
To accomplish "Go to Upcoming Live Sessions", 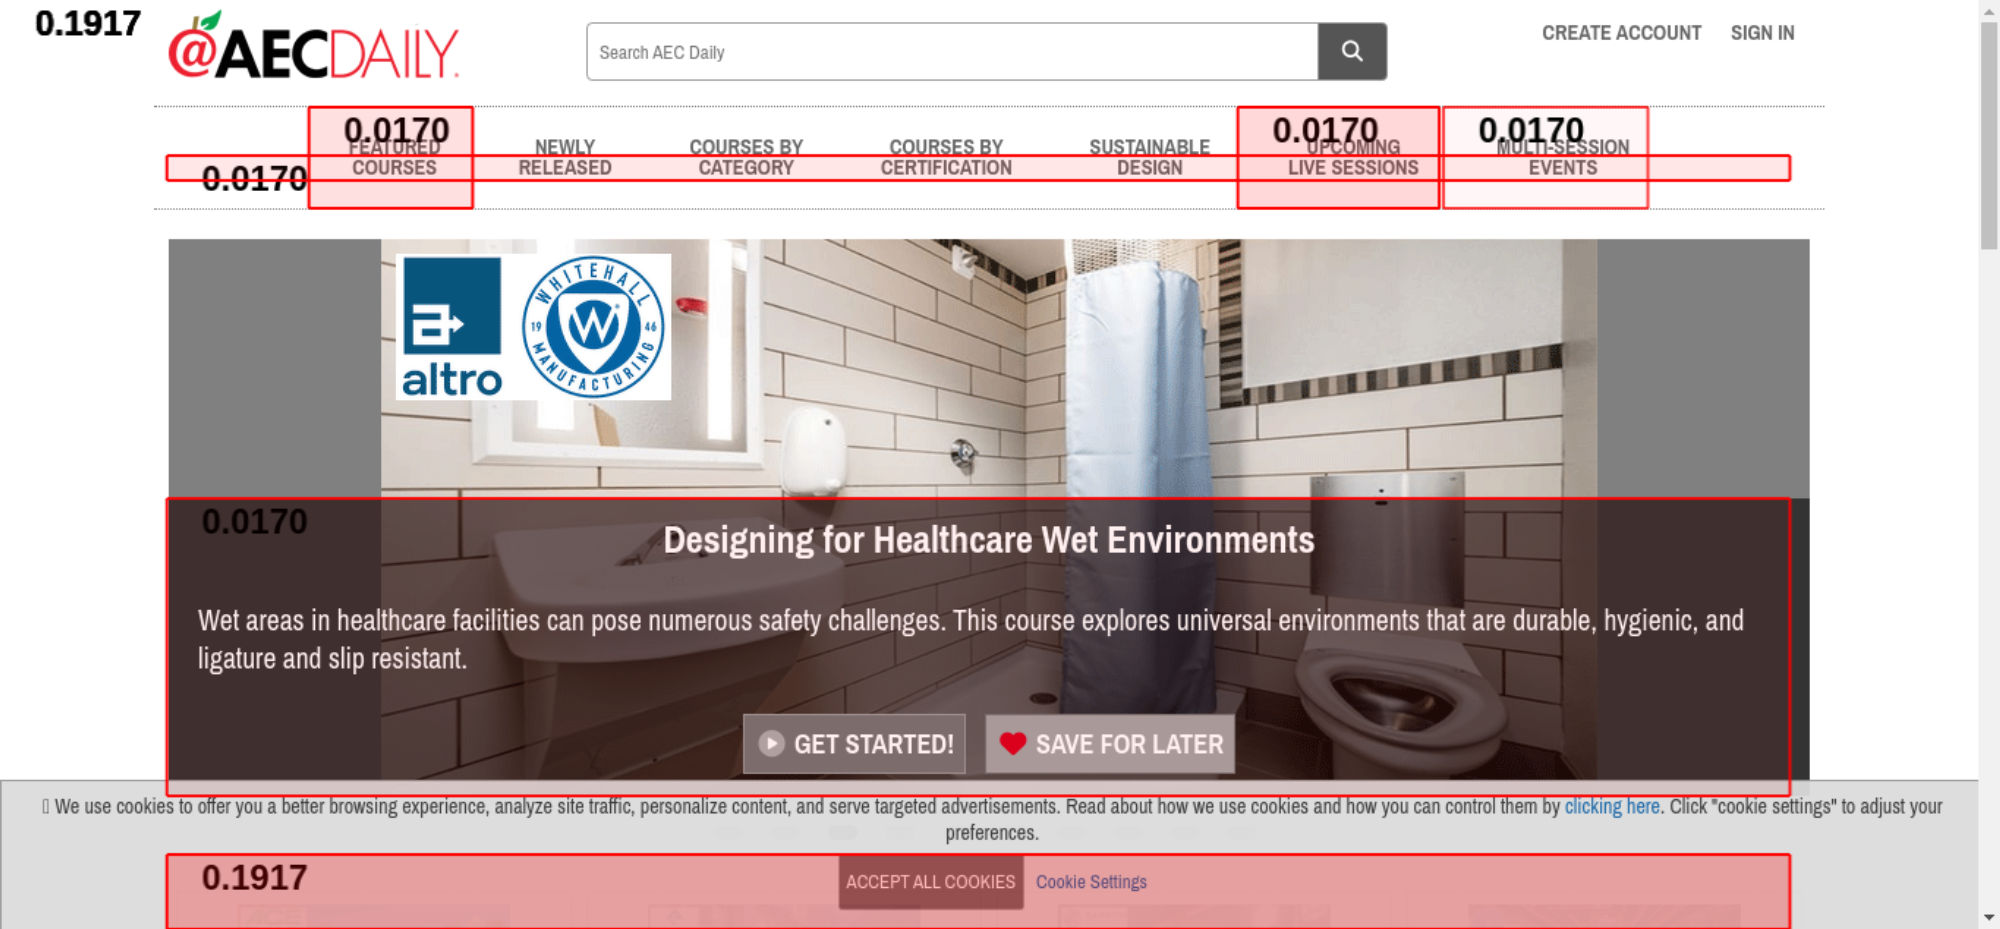I will pyautogui.click(x=1353, y=158).
